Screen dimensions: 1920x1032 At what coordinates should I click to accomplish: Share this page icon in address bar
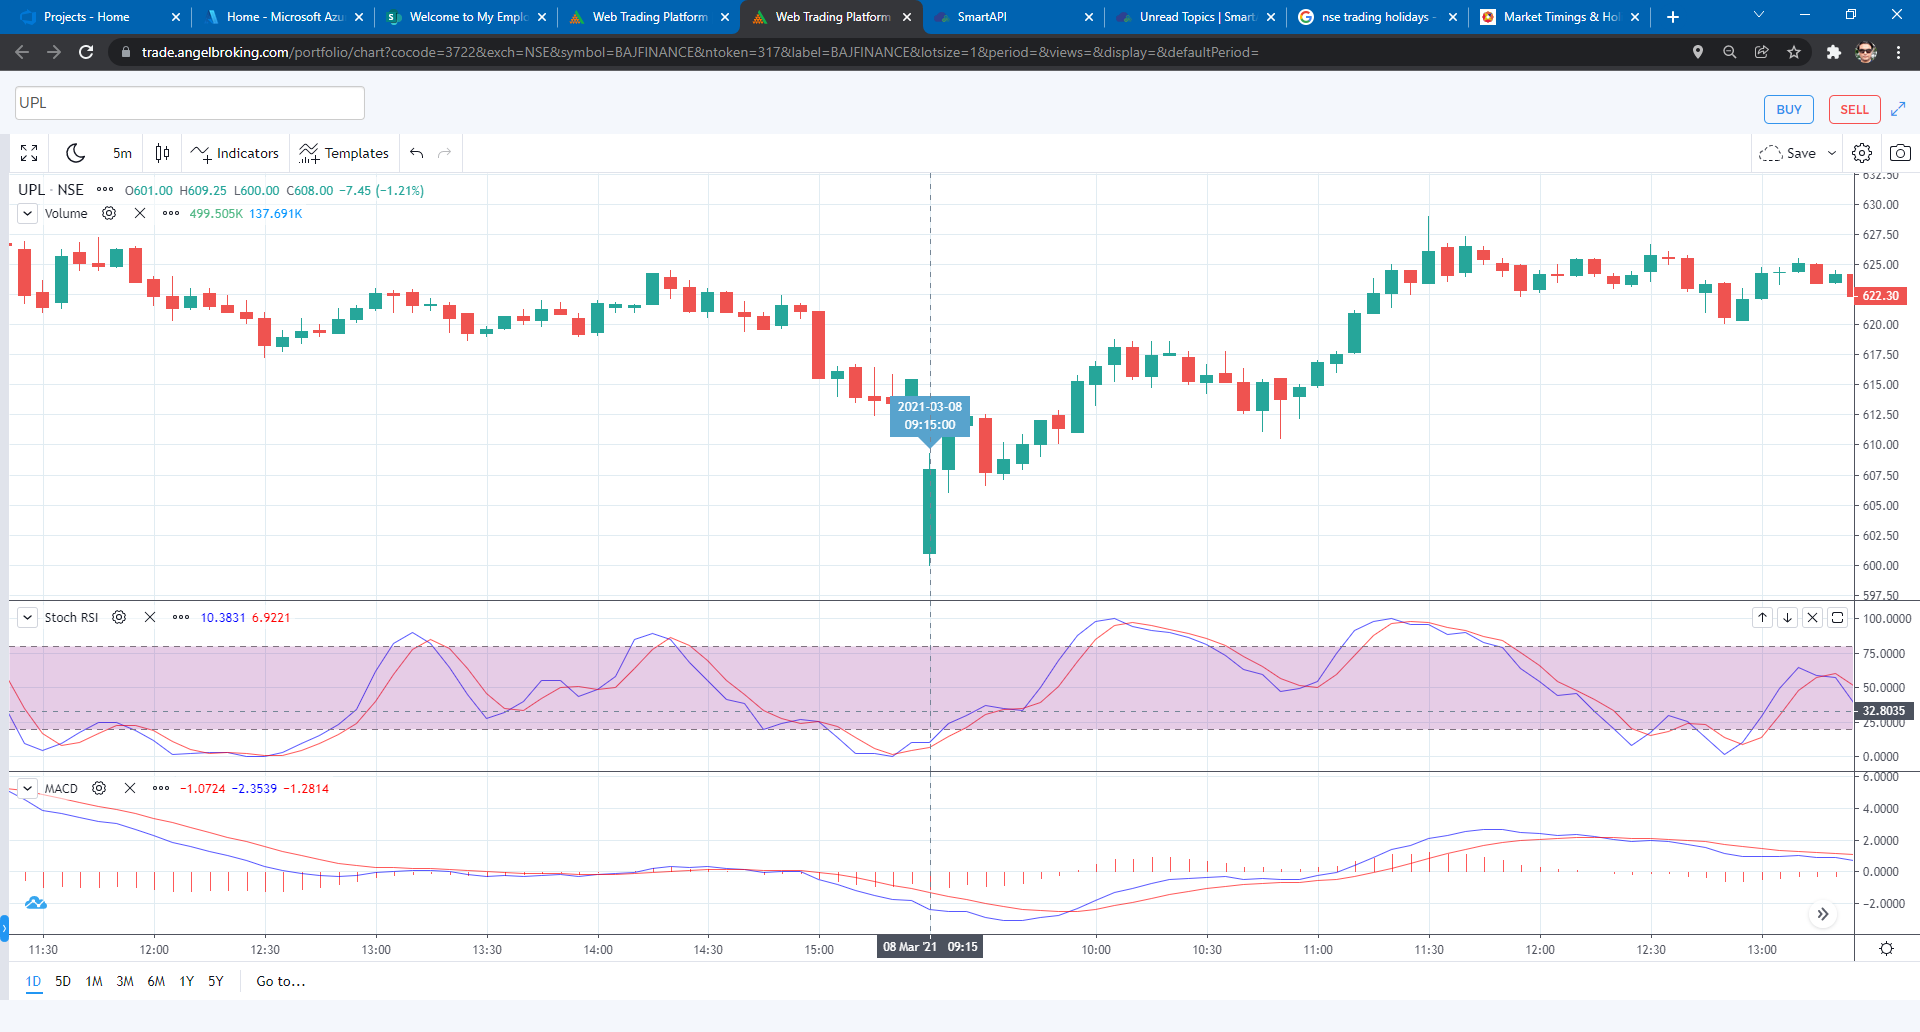pos(1761,52)
